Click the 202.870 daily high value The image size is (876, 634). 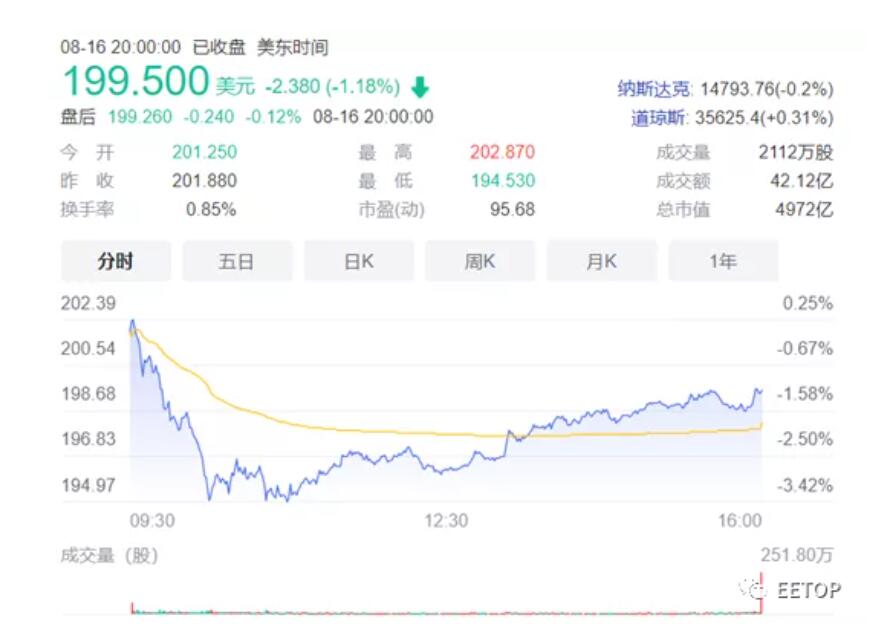point(502,152)
